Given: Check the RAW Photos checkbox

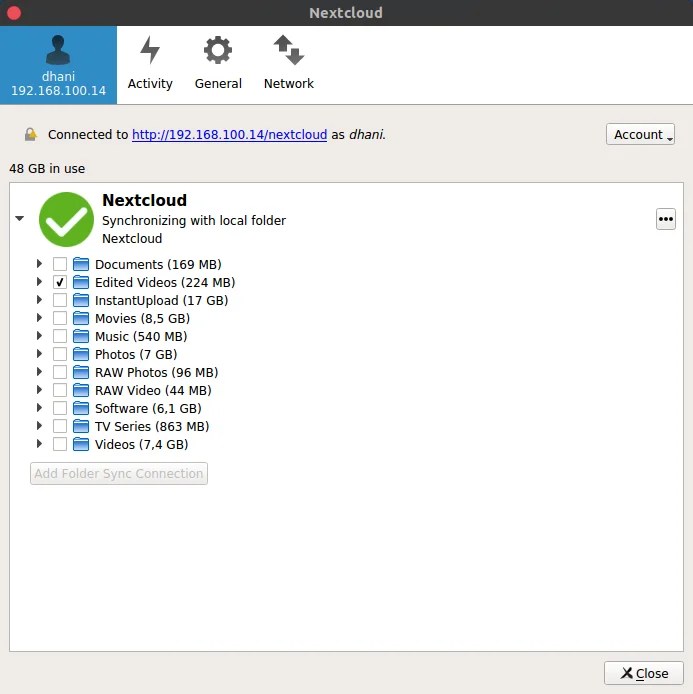Looking at the screenshot, I should pyautogui.click(x=60, y=372).
